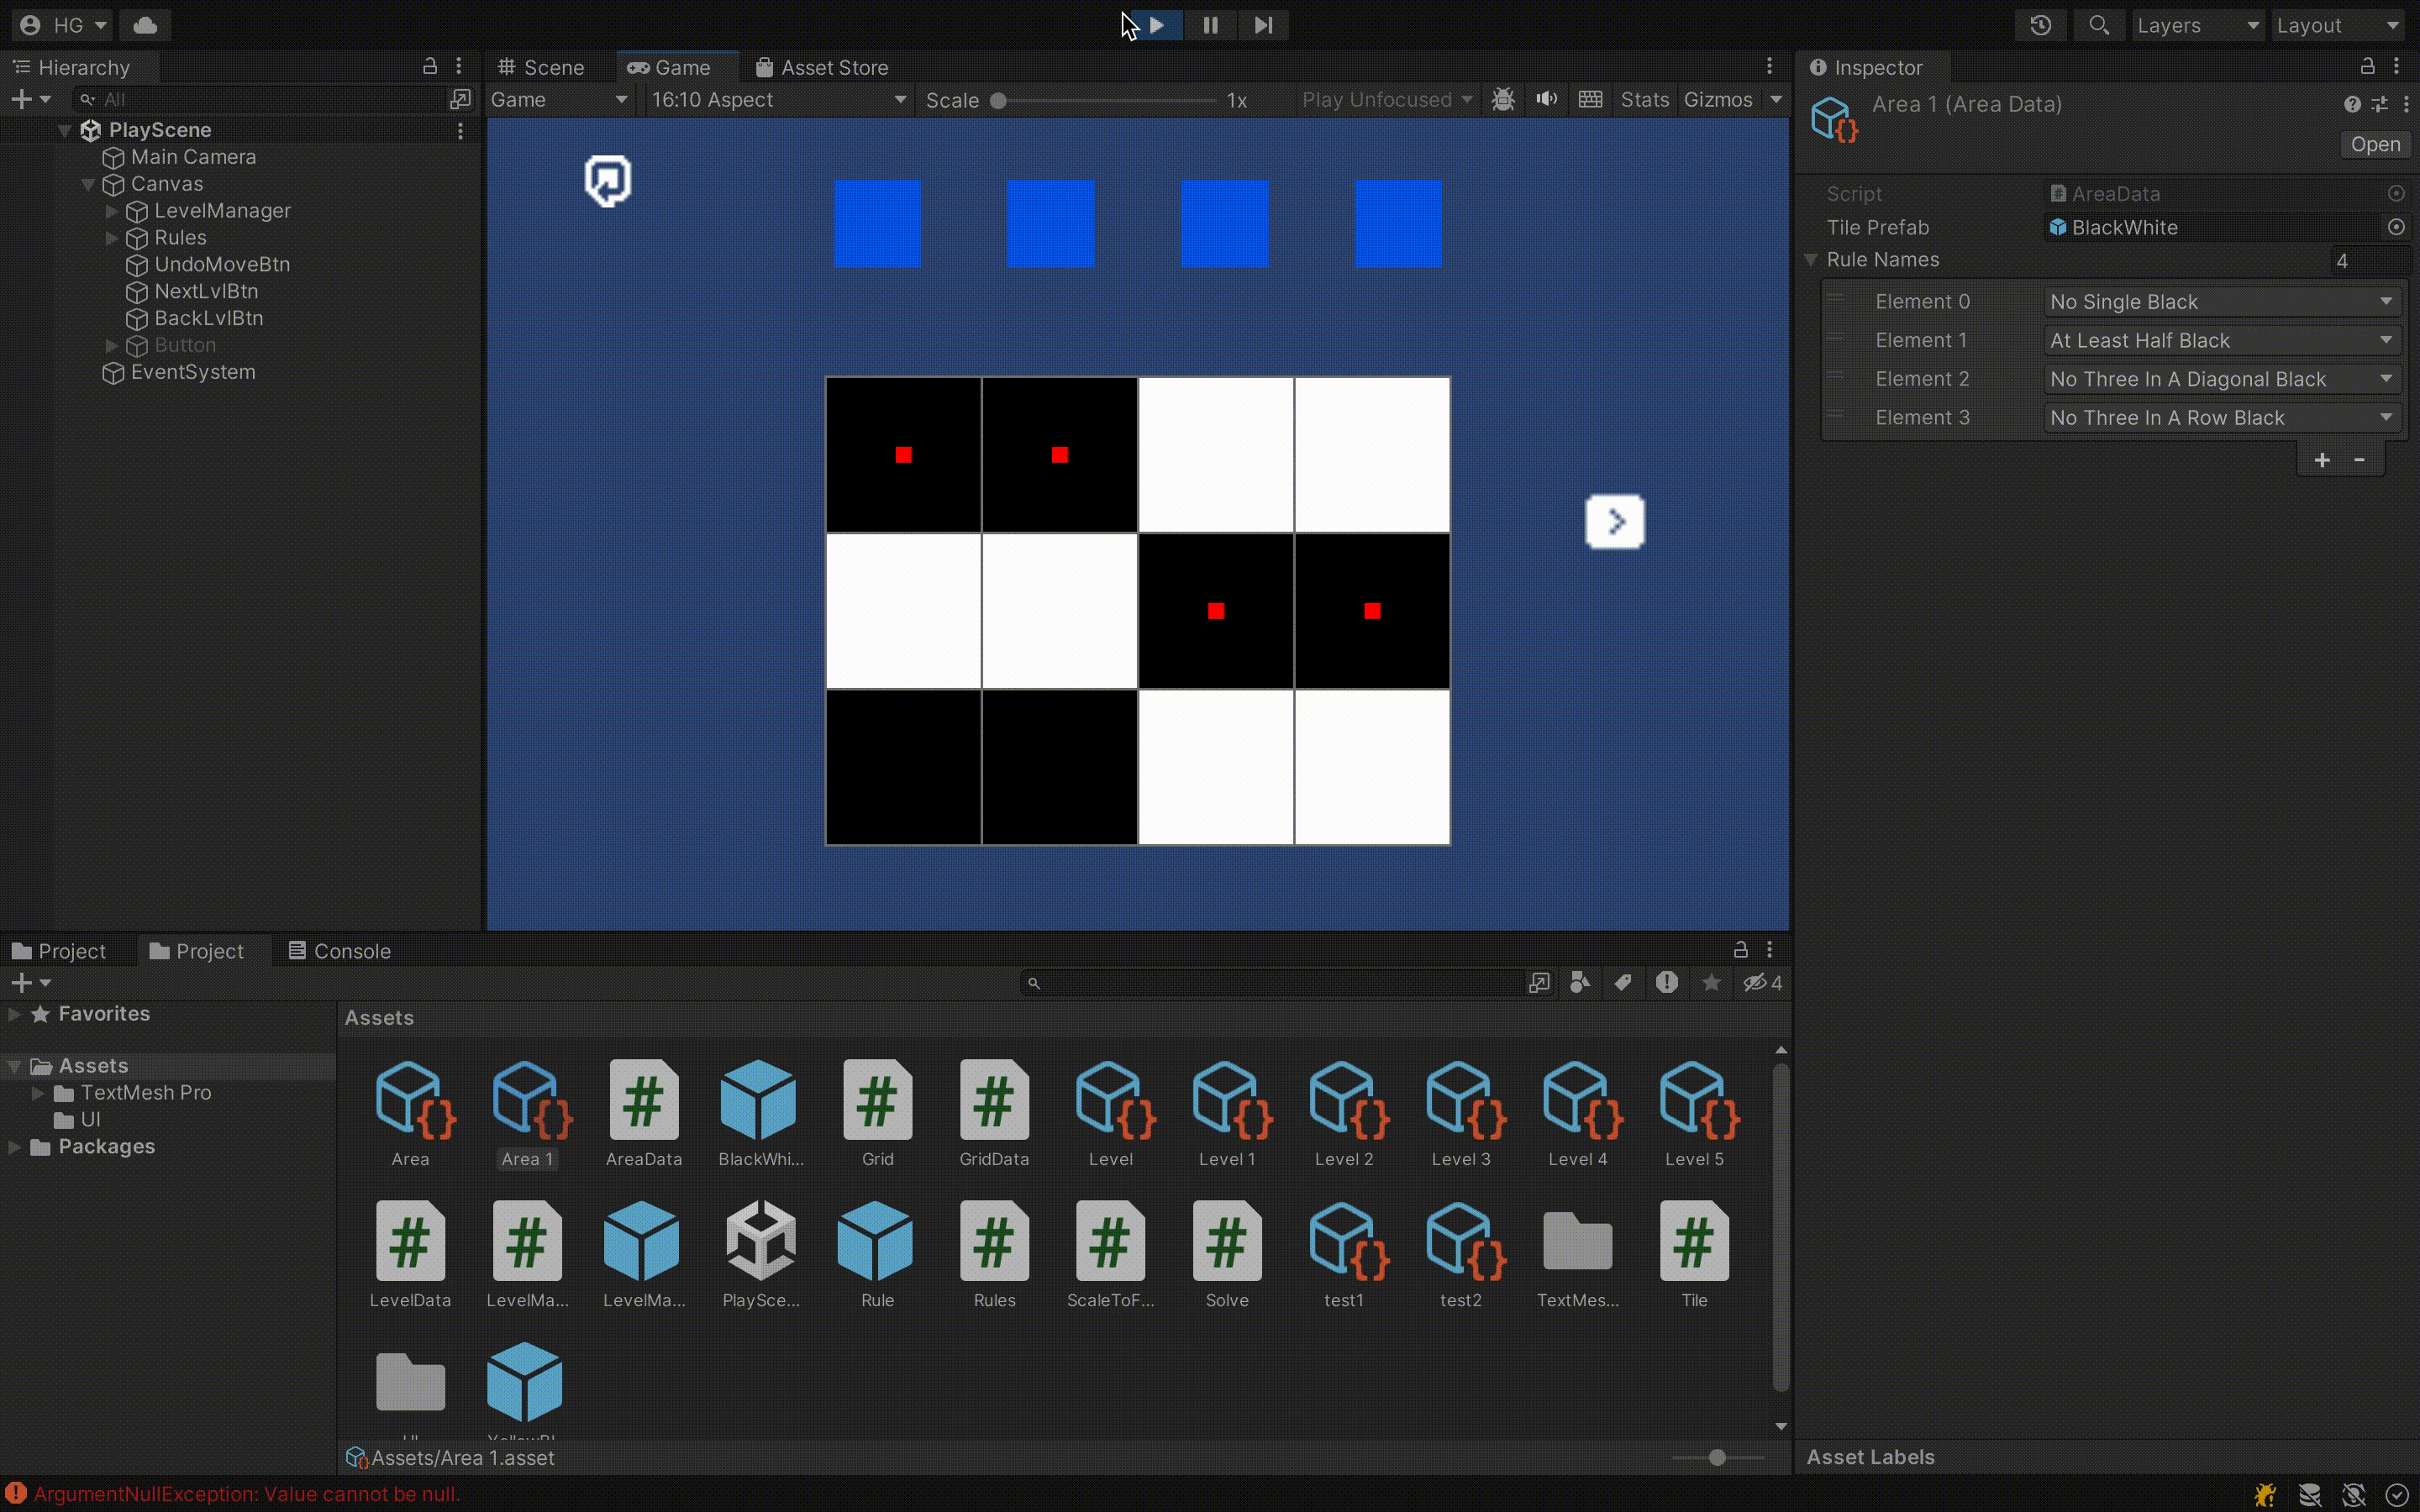
Task: Switch to the Scene tab
Action: click(x=543, y=67)
